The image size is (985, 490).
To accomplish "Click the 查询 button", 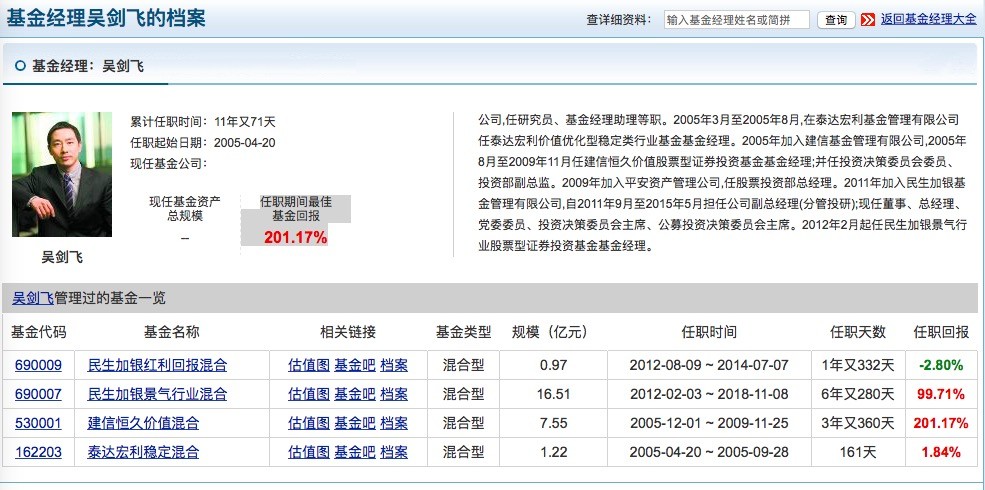I will click(x=836, y=20).
